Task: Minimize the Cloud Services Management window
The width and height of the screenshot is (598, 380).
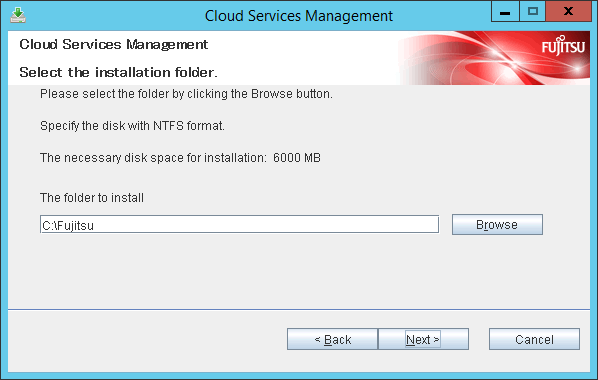Action: click(x=505, y=11)
